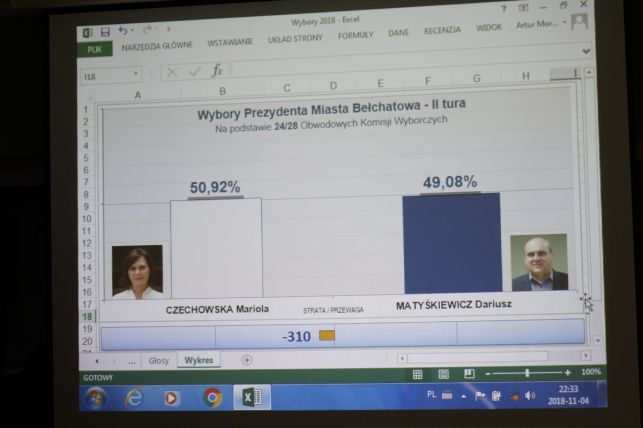Click the Windows Start button
Image resolution: width=643 pixels, height=428 pixels.
click(x=95, y=397)
